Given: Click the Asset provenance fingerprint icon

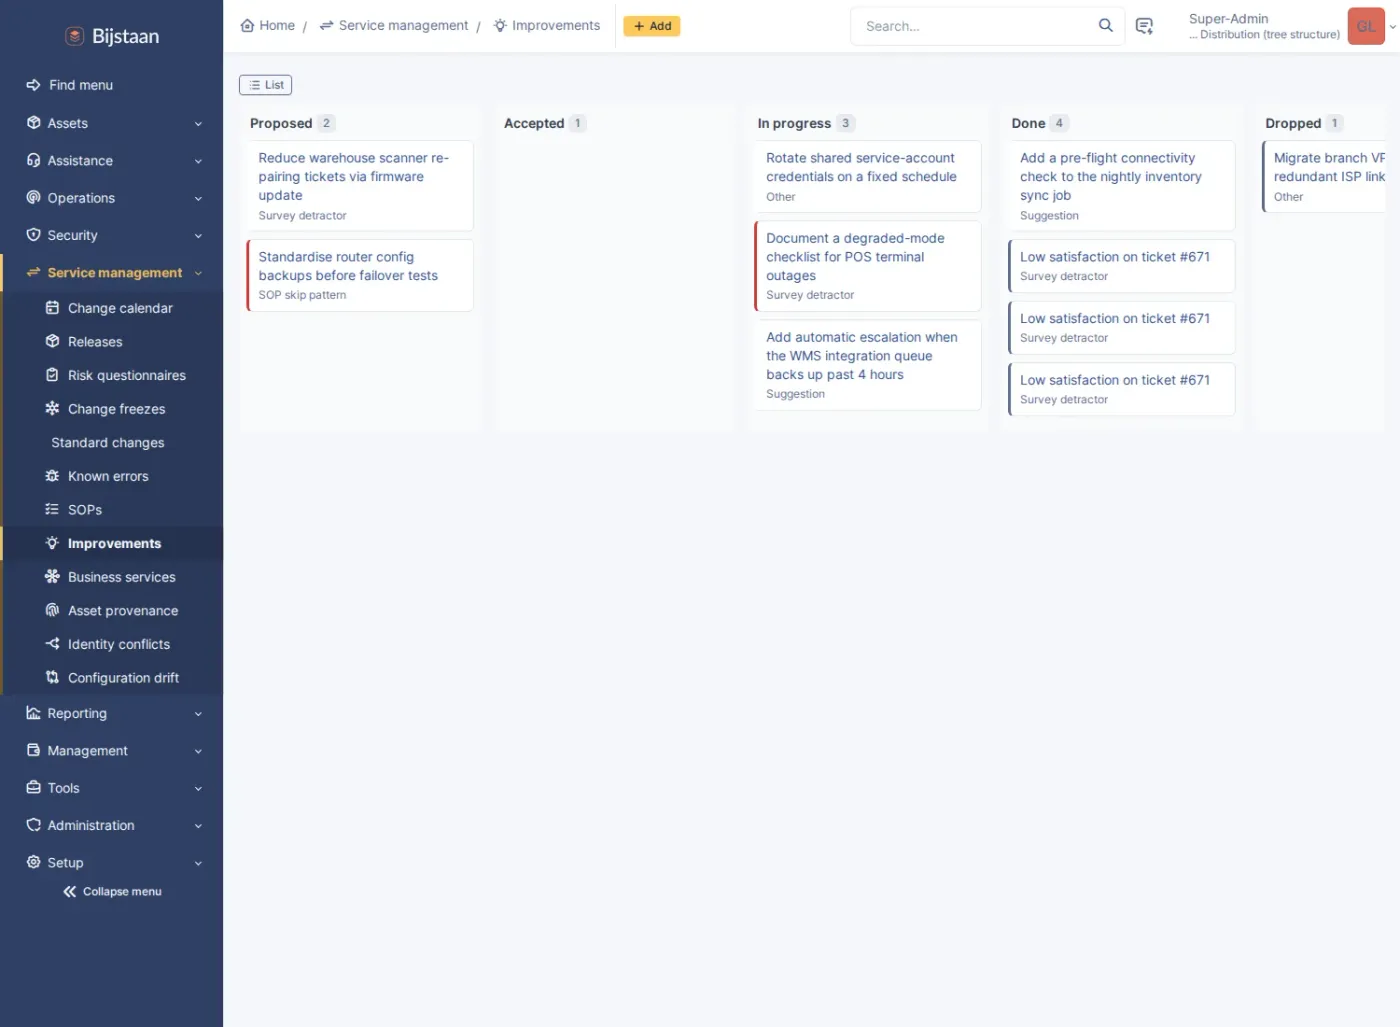Looking at the screenshot, I should pyautogui.click(x=53, y=610).
